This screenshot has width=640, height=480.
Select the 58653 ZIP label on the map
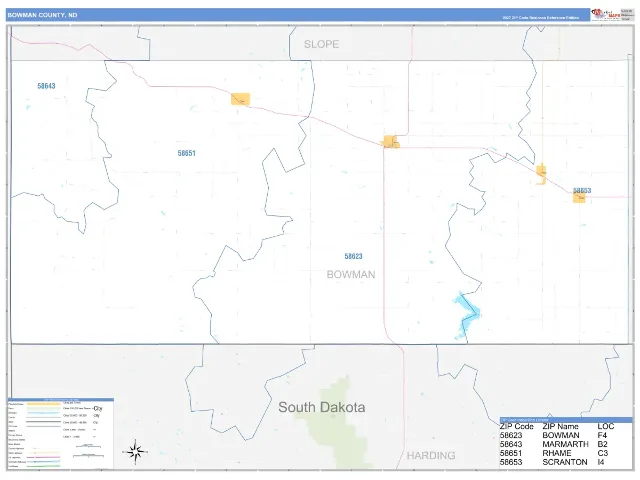(582, 191)
